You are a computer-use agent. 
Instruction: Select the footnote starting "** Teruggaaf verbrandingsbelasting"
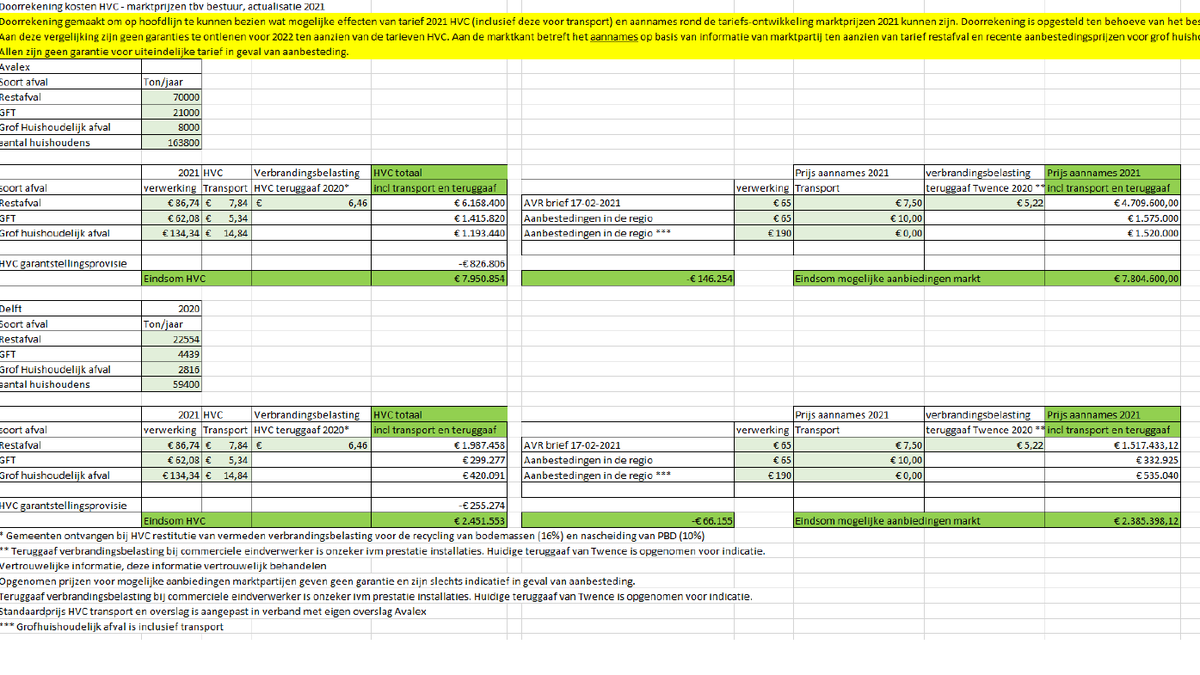tap(382, 551)
